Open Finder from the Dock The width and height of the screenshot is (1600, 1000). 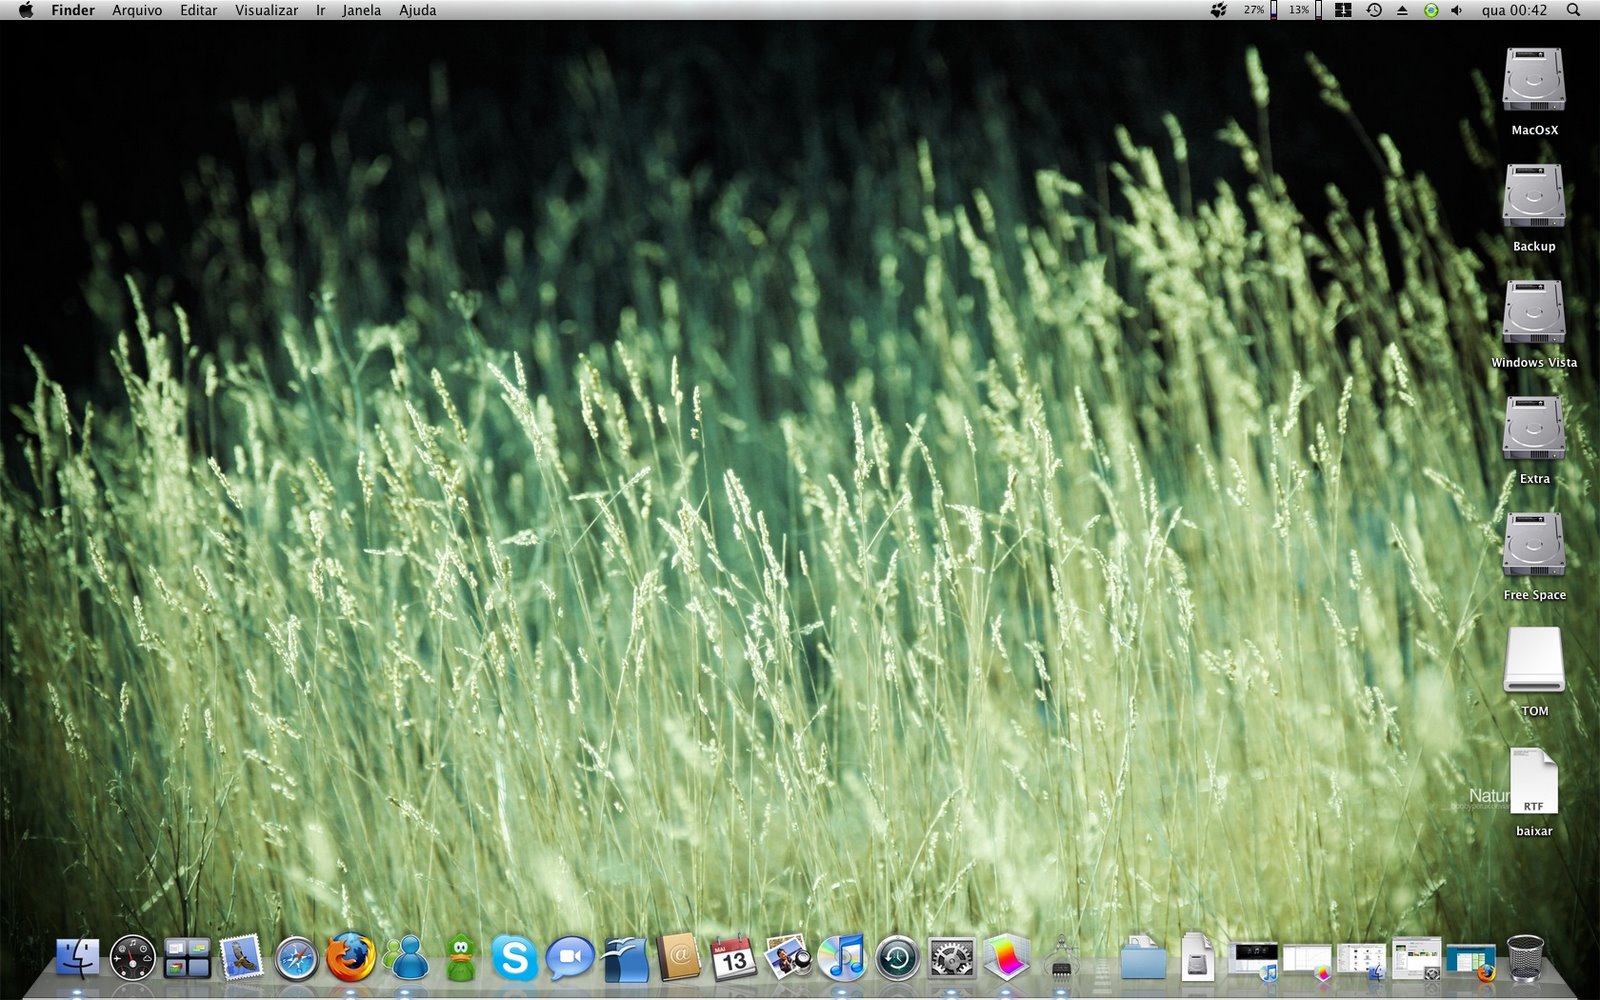[78, 958]
